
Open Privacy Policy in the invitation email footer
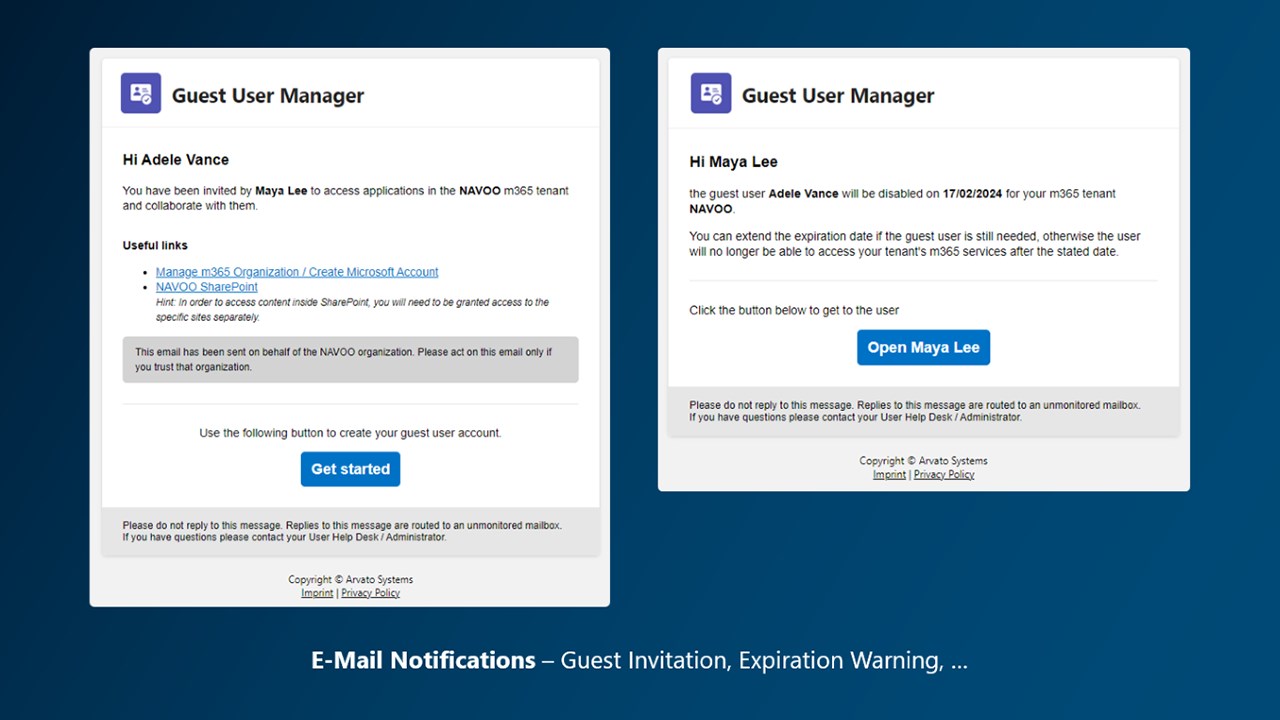370,593
